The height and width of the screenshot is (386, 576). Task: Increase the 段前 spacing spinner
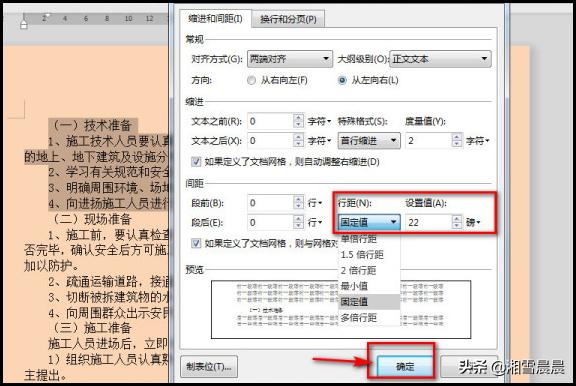tap(298, 199)
